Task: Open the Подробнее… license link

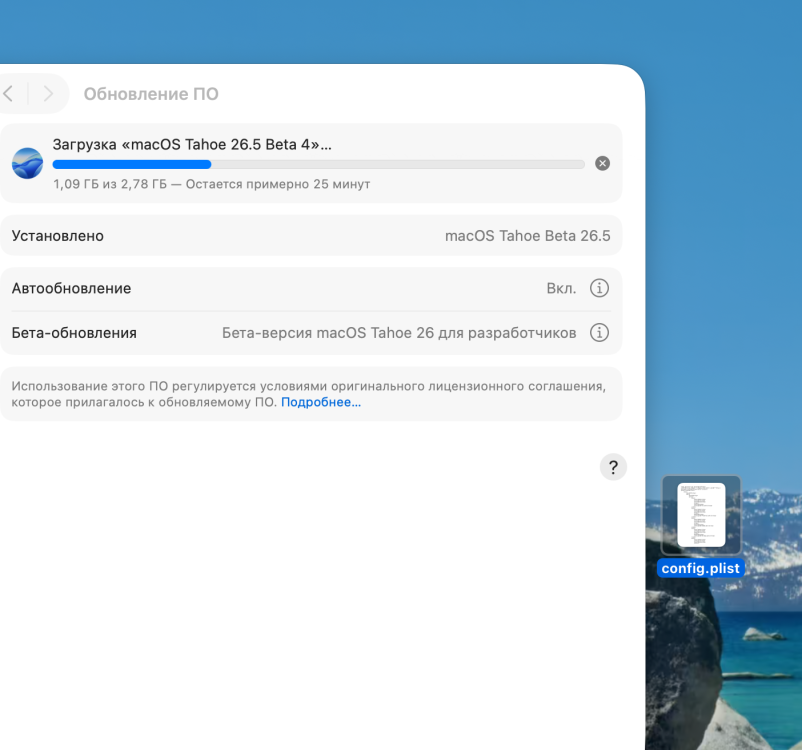Action: coord(321,402)
